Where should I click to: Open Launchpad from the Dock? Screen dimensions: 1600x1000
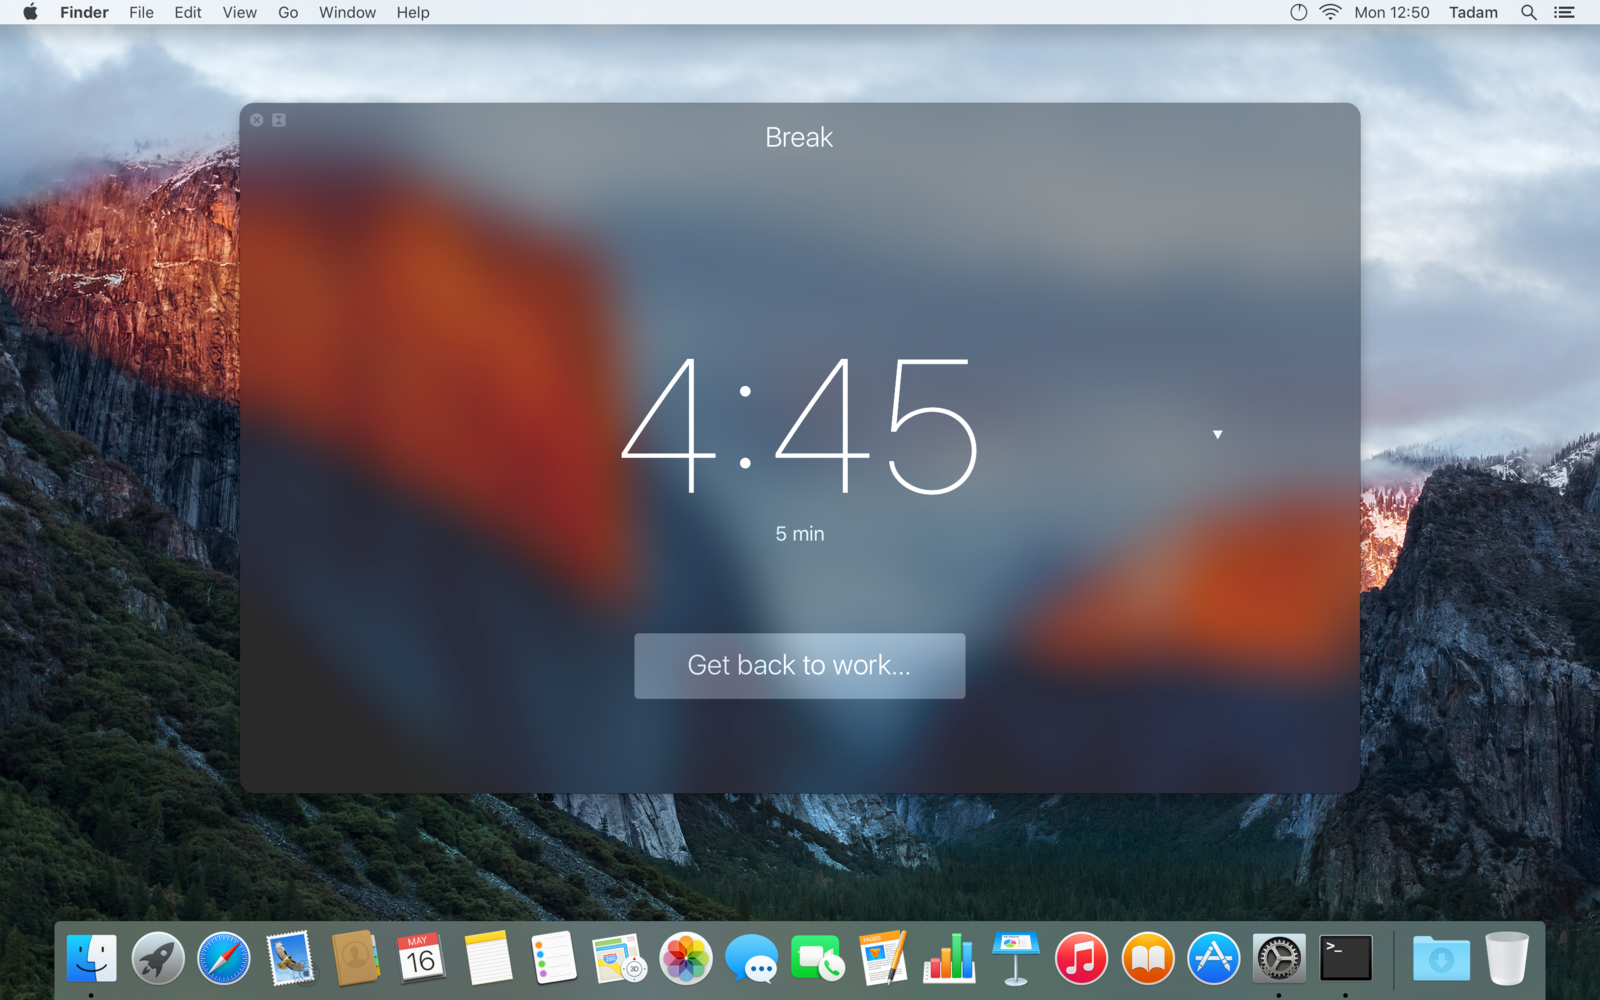(158, 958)
